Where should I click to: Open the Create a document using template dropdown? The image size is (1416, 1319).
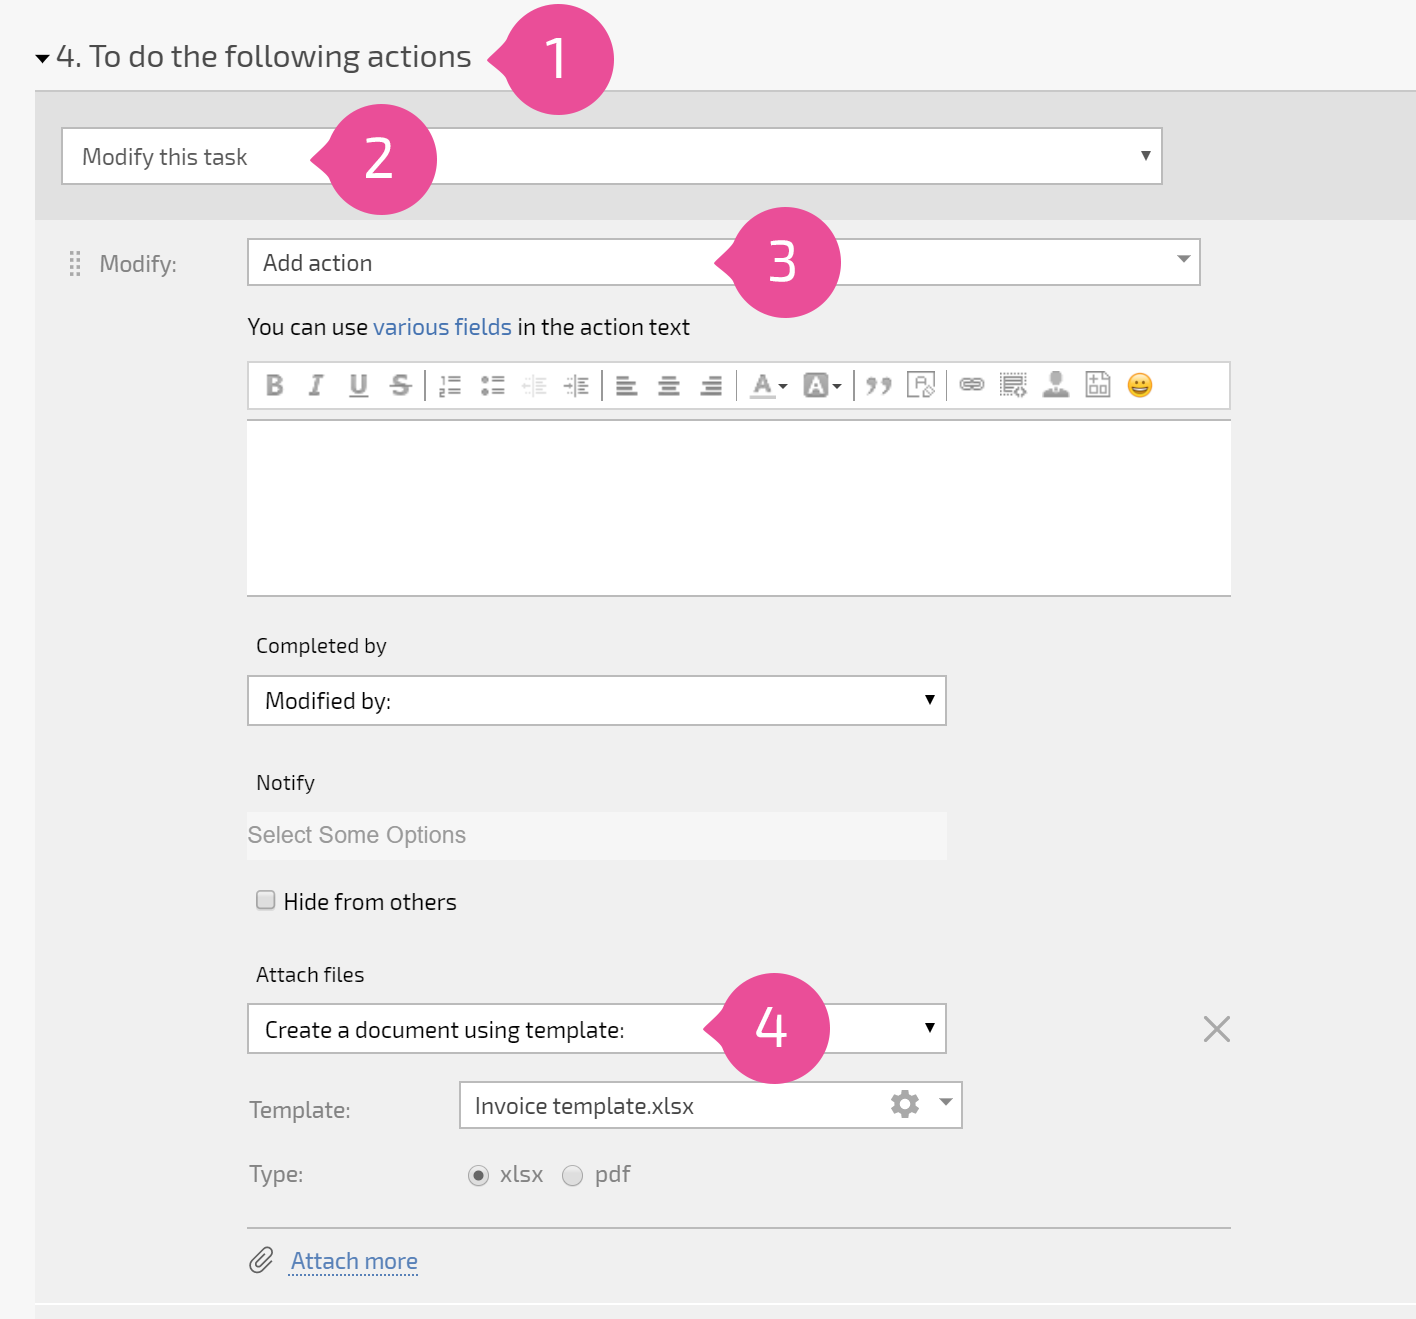pos(597,1029)
